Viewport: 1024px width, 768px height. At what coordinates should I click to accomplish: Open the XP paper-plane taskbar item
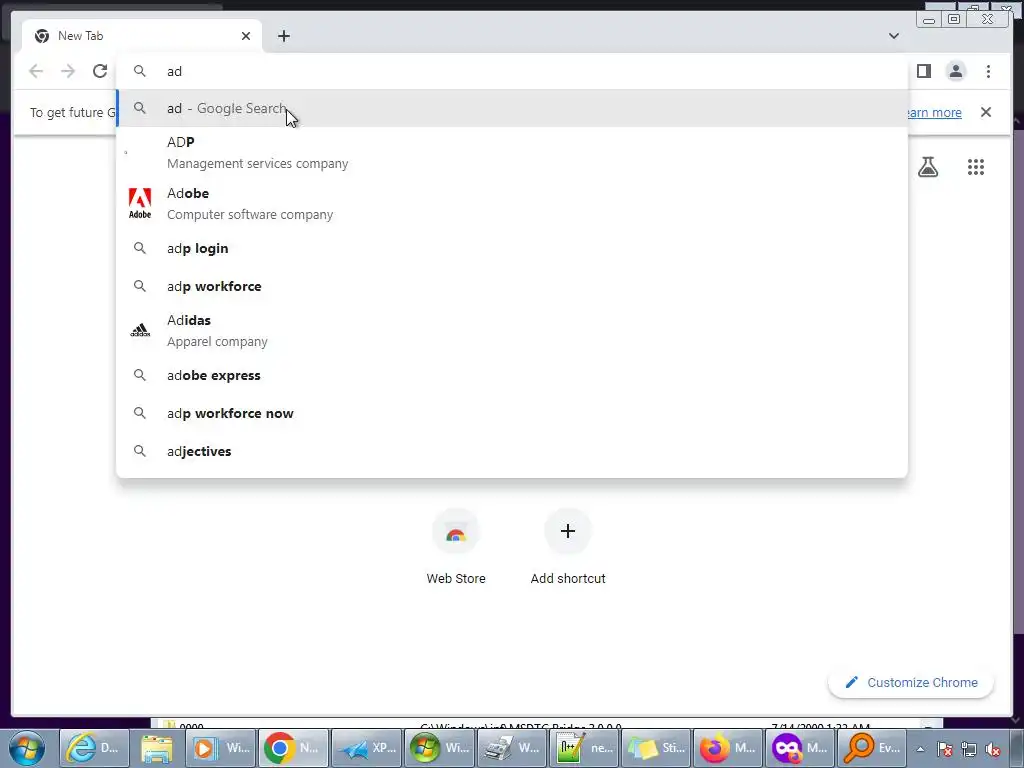click(366, 748)
